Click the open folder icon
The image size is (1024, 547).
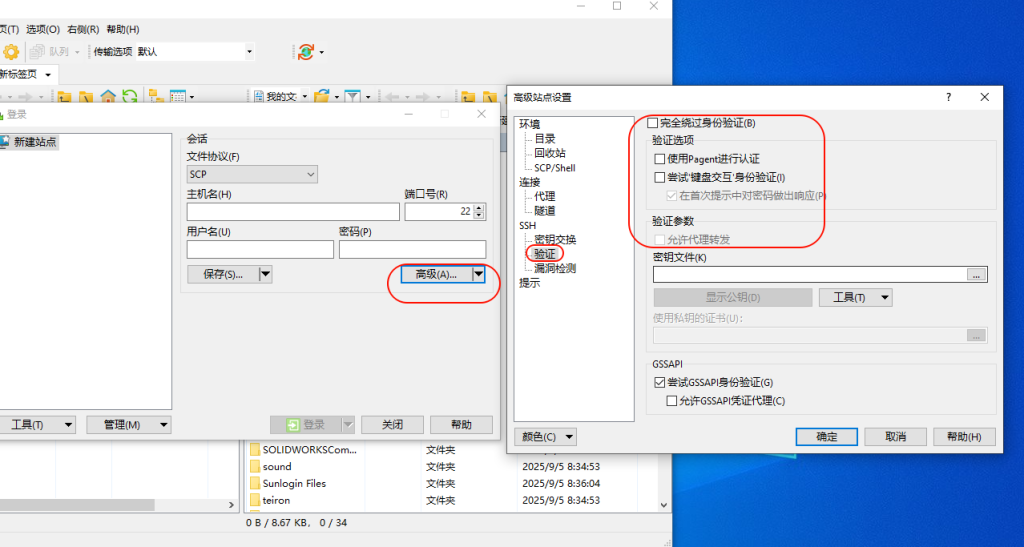click(x=321, y=97)
